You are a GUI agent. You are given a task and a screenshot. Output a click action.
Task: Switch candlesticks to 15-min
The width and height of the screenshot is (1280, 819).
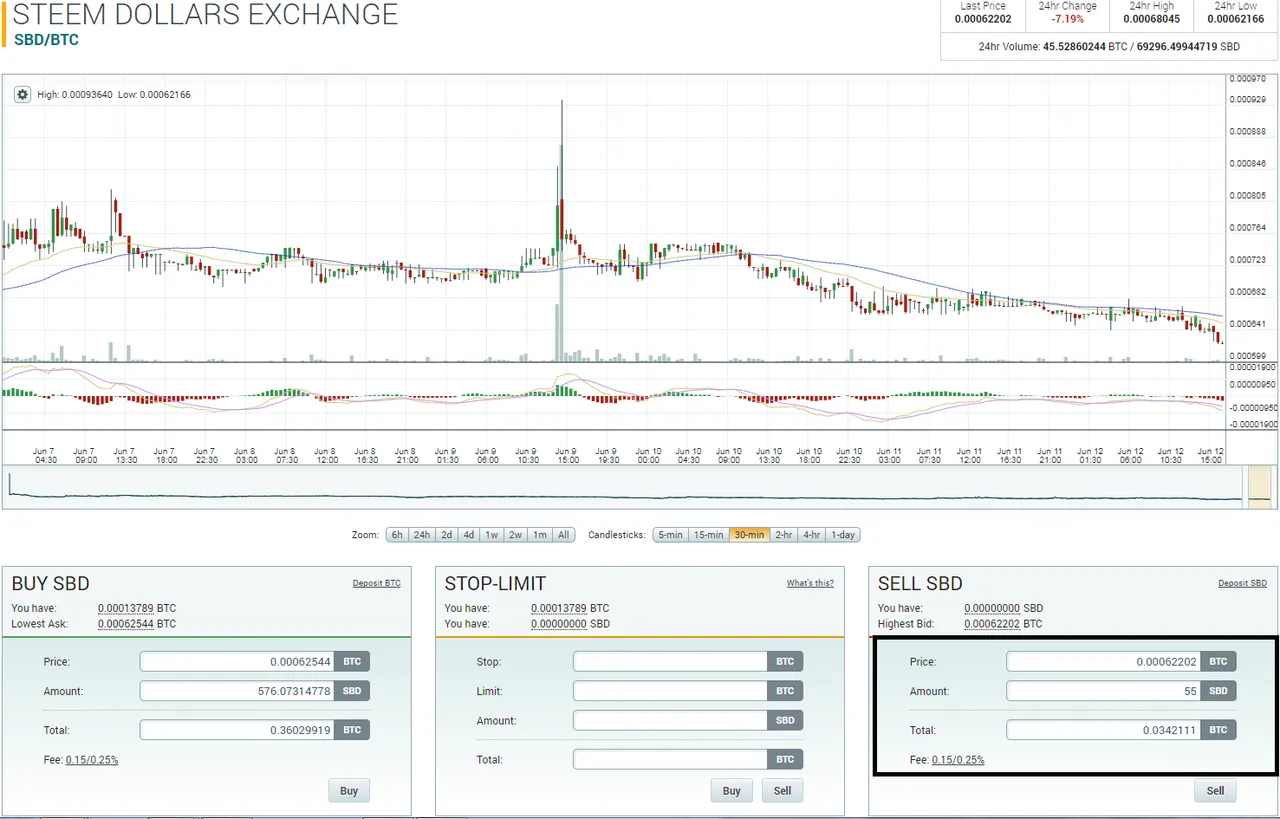click(x=708, y=535)
